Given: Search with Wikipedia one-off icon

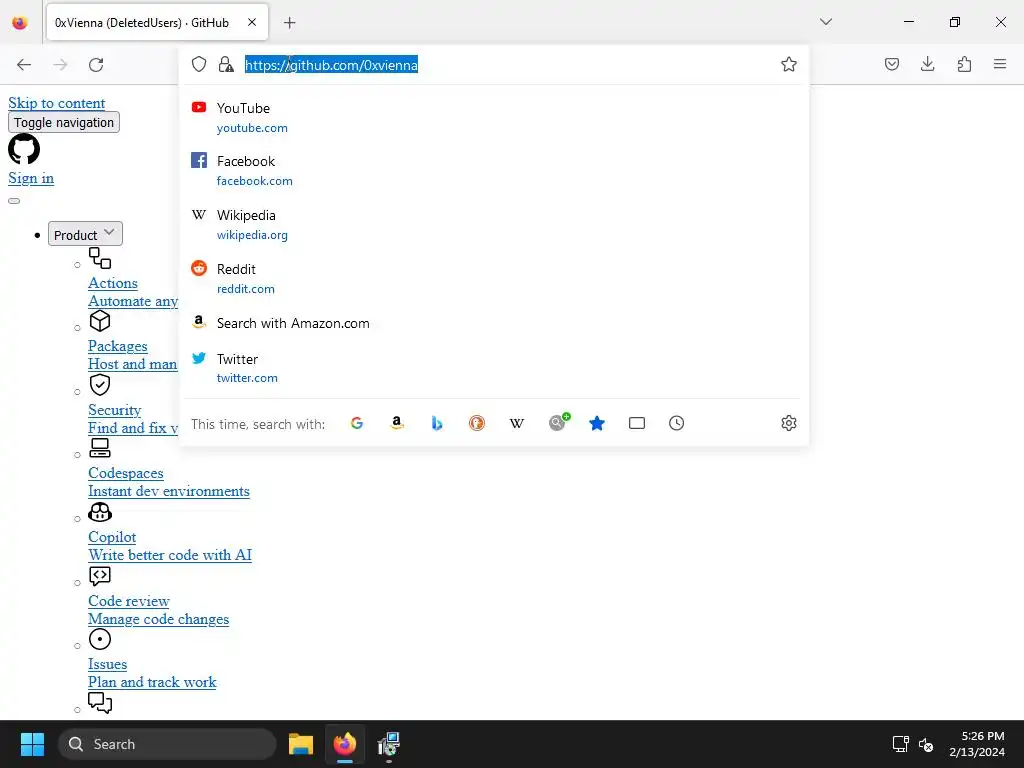Looking at the screenshot, I should tap(517, 423).
